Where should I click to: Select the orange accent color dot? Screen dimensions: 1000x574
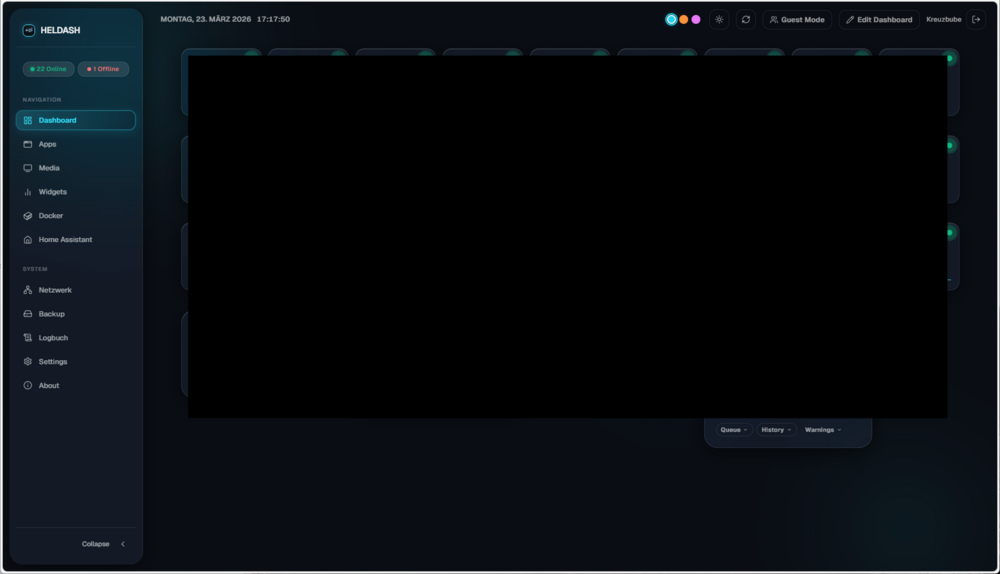click(684, 20)
